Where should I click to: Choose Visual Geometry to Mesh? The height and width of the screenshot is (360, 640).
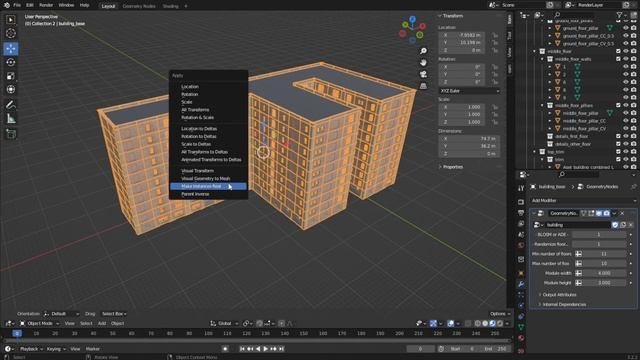(206, 179)
